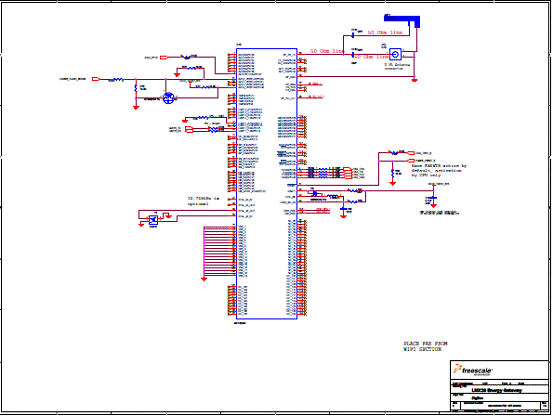This screenshot has height=416, width=553.
Task: Click the Freescale logo in title block
Action: 473,370
